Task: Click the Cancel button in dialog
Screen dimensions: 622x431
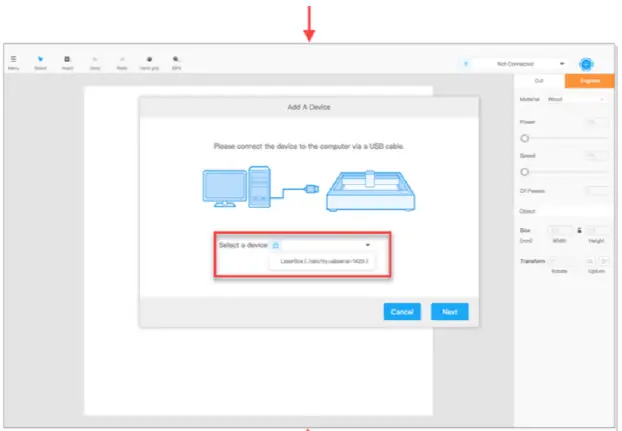Action: [402, 312]
